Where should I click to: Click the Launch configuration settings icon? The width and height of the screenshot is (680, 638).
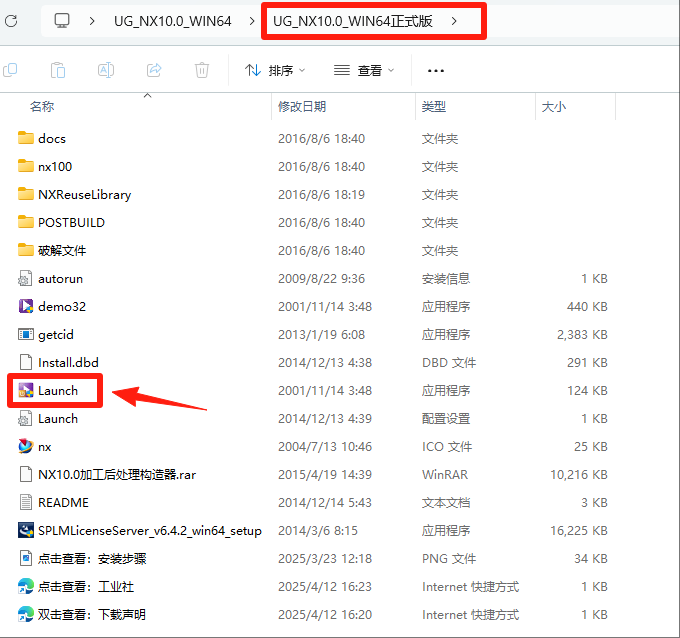point(25,418)
